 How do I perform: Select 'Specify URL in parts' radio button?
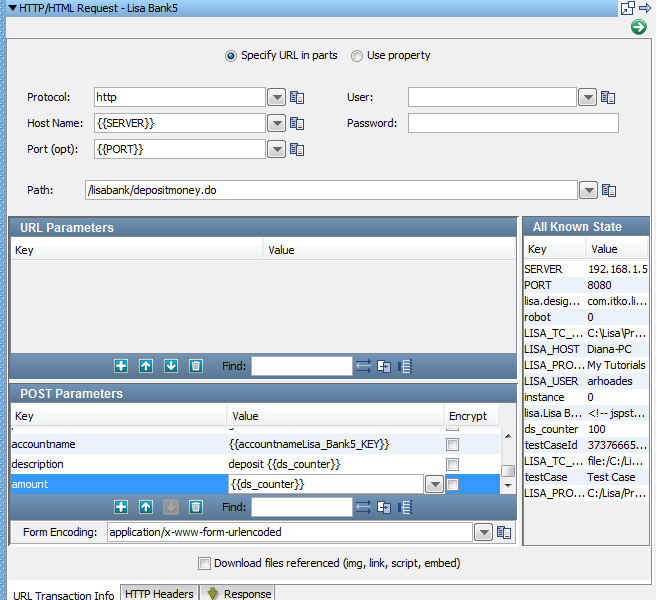click(x=231, y=56)
